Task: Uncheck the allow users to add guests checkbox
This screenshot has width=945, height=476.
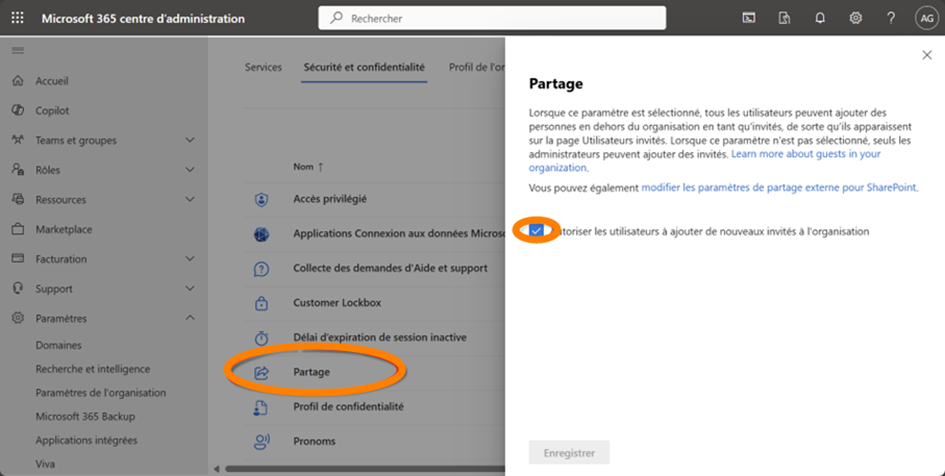Action: 537,231
